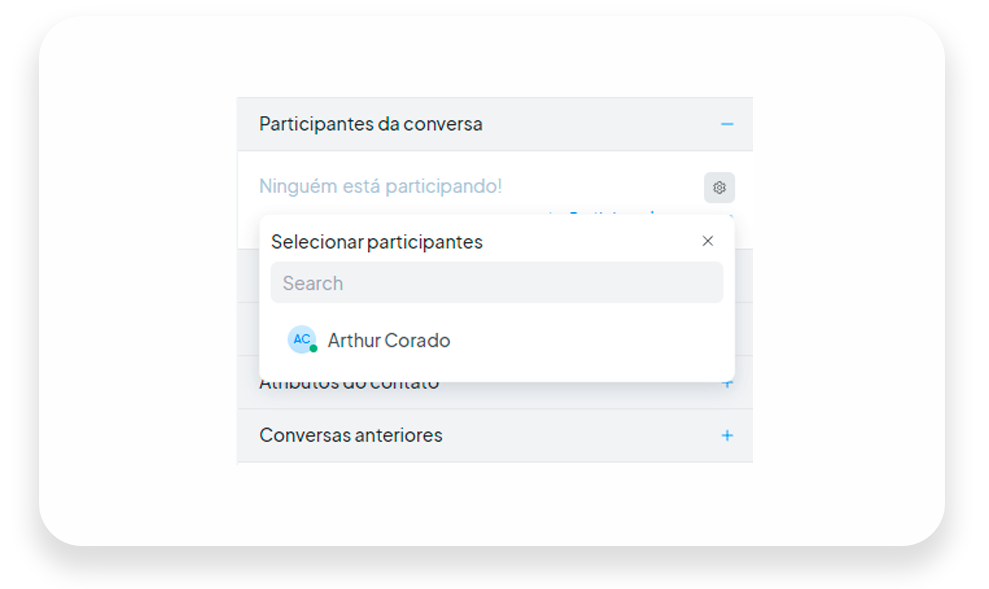This screenshot has height=589, width=989.
Task: Click the Ninguém está participando message
Action: pos(380,186)
